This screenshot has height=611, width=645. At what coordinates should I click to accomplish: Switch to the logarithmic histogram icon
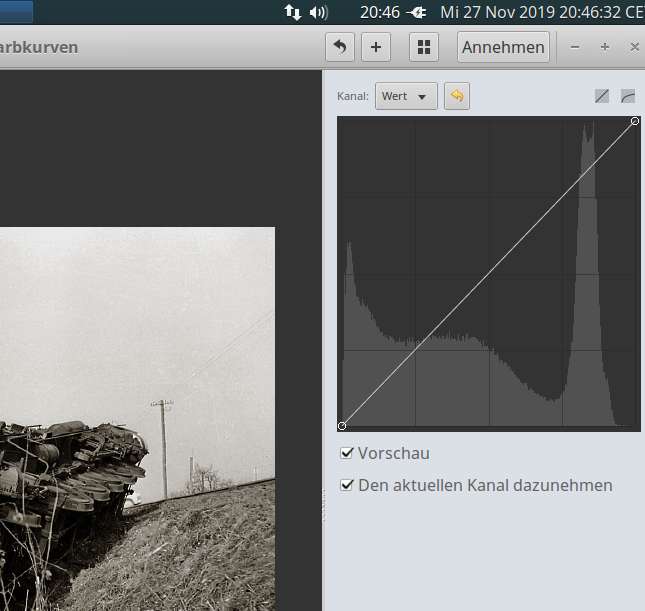pos(628,96)
